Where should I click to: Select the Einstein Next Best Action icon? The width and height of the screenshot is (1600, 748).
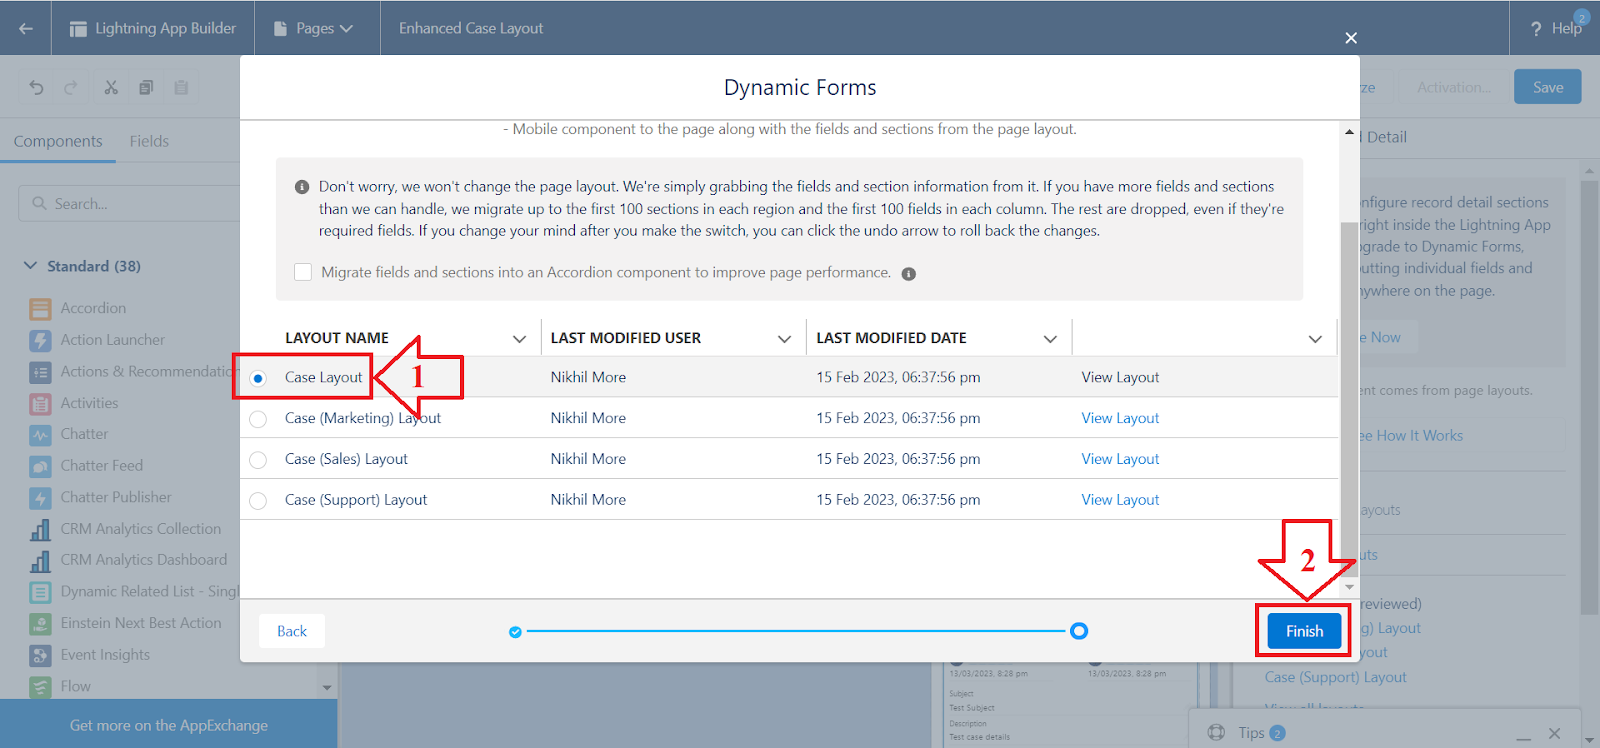click(x=40, y=624)
